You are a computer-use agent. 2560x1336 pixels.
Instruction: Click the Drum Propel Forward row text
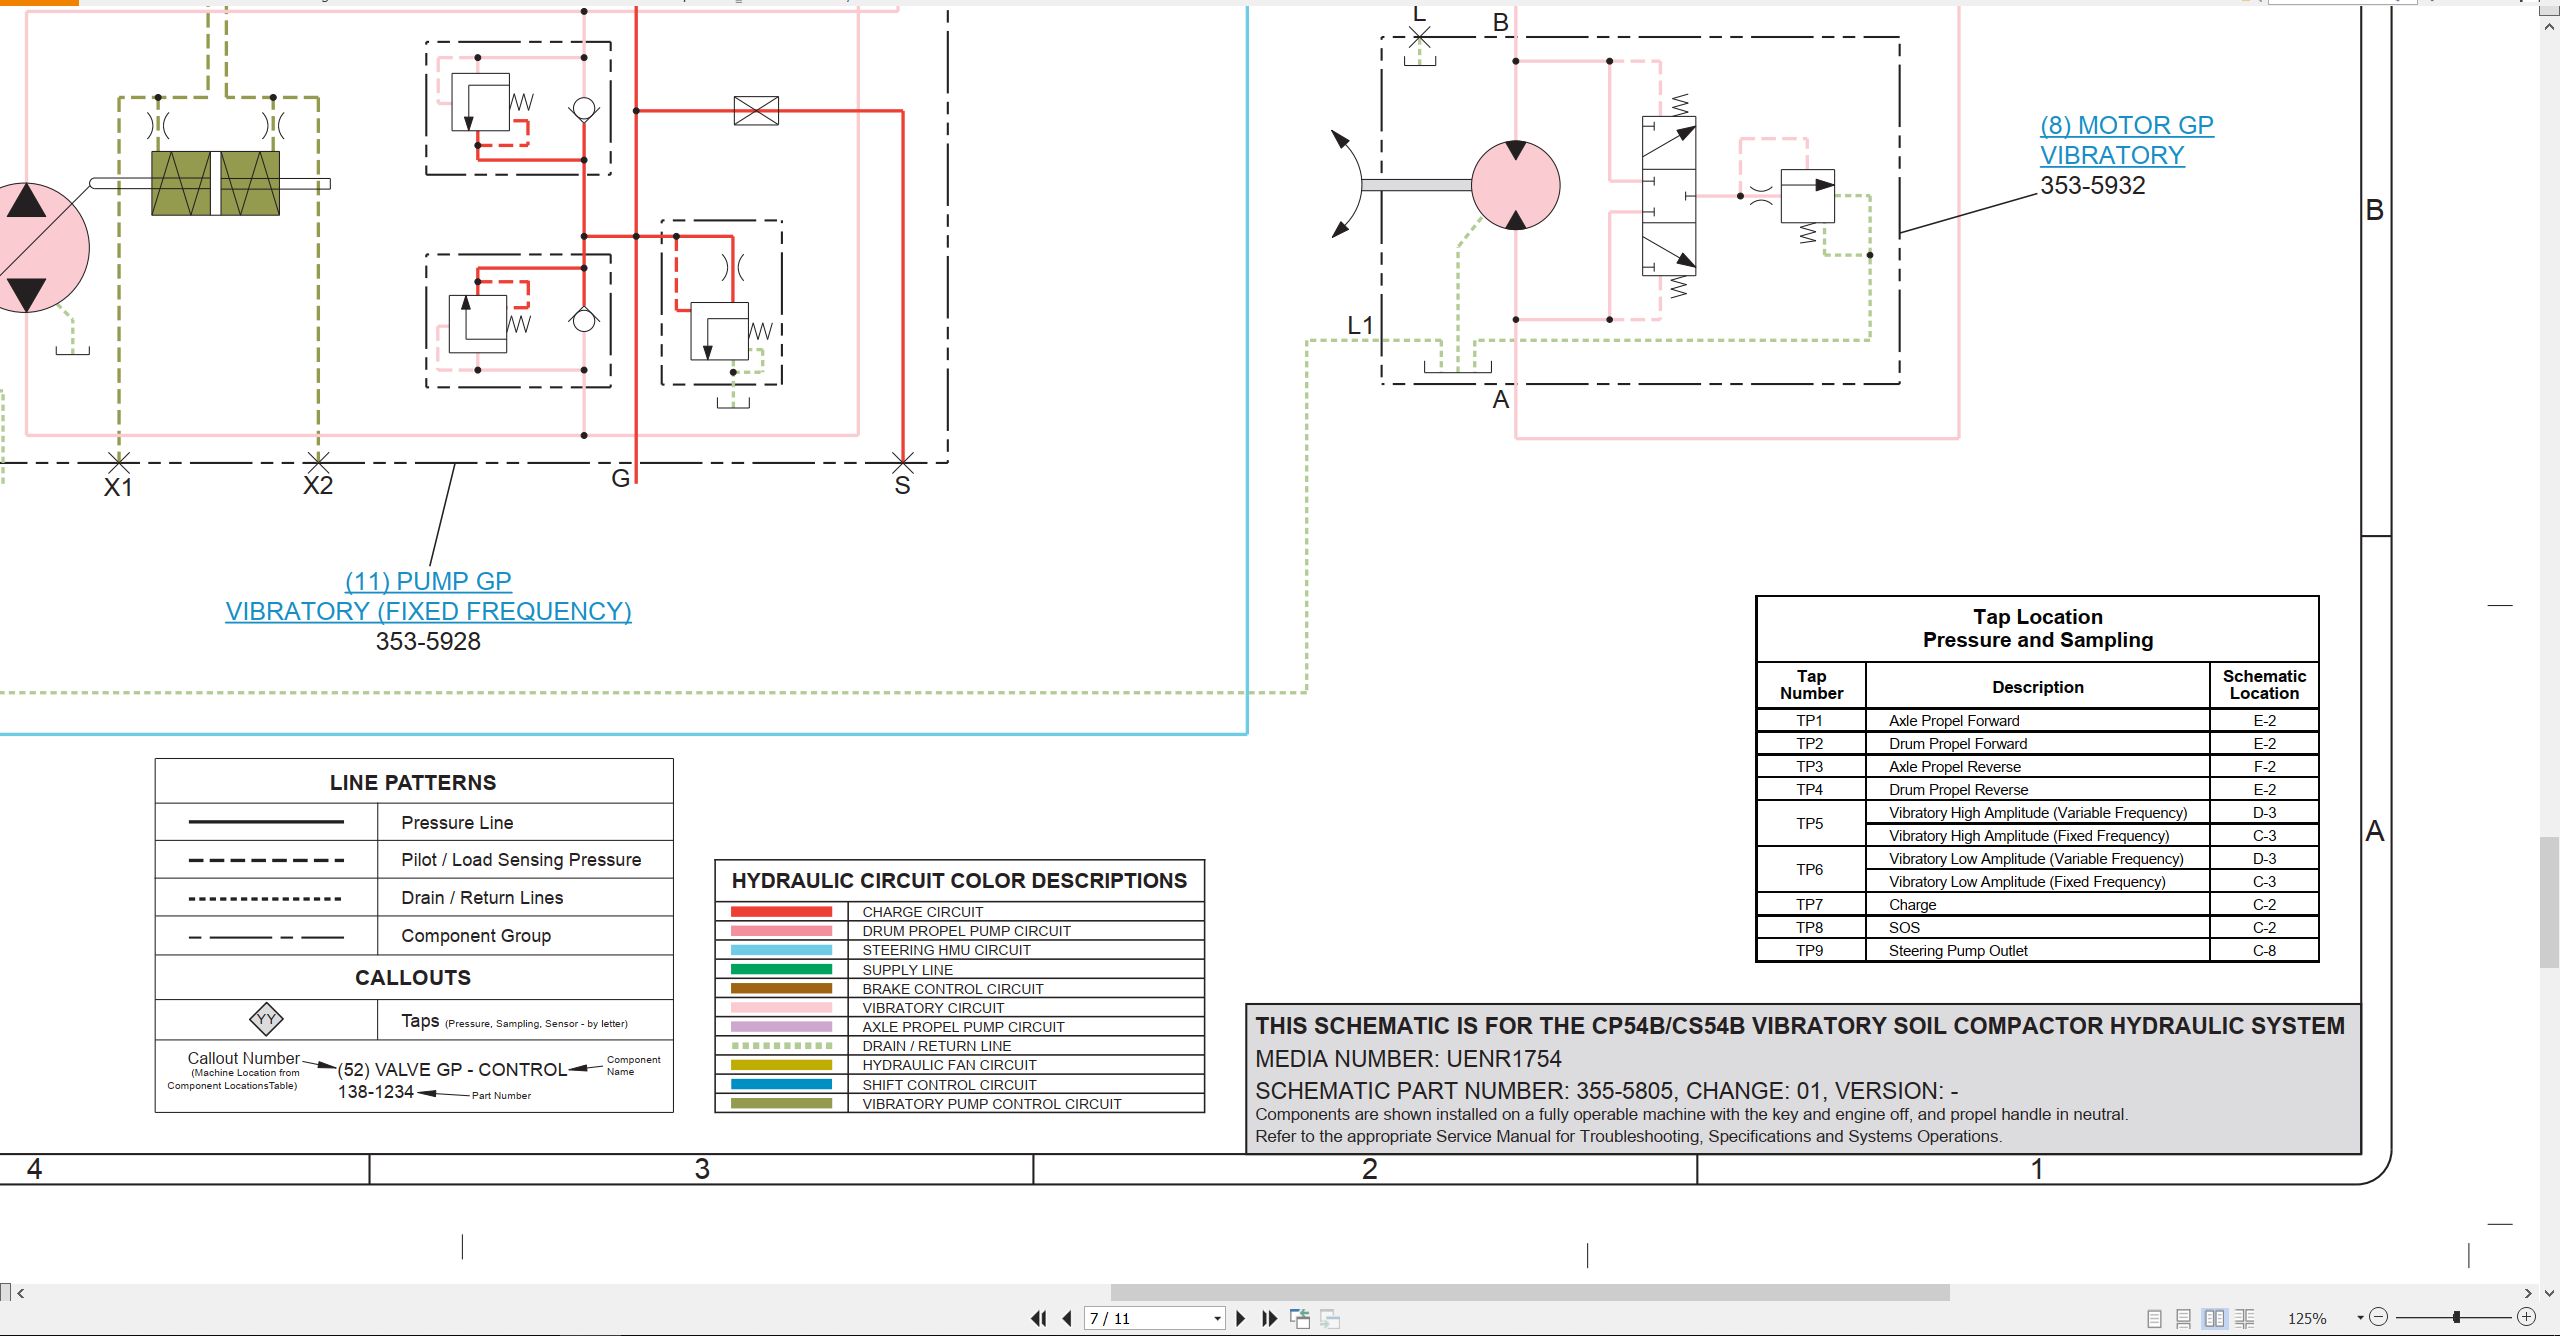coord(1958,743)
